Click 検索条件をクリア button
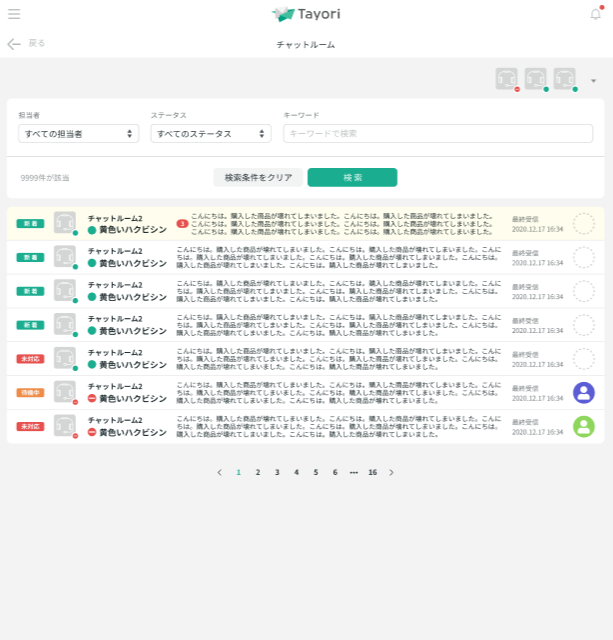The image size is (613, 640). pos(258,178)
